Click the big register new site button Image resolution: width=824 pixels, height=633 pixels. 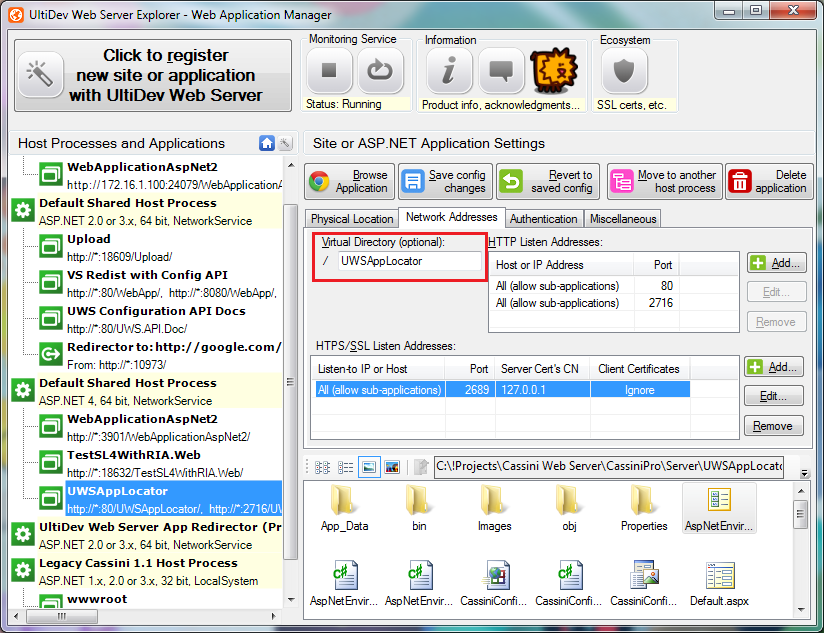point(153,75)
